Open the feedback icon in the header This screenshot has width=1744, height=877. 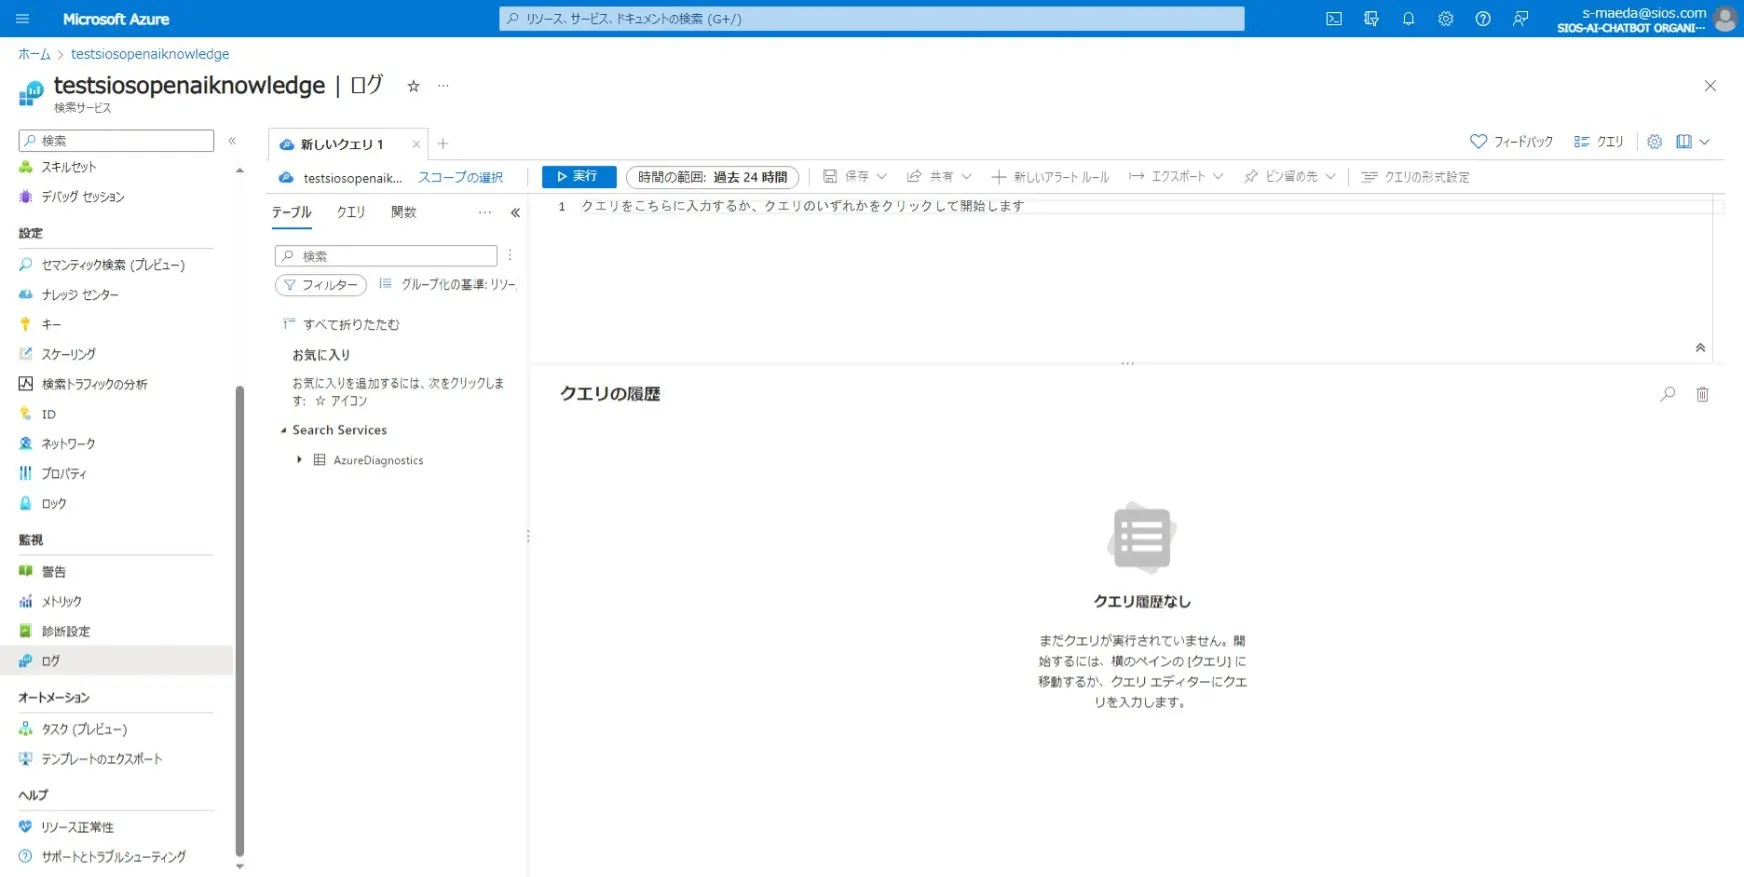pyautogui.click(x=1520, y=18)
